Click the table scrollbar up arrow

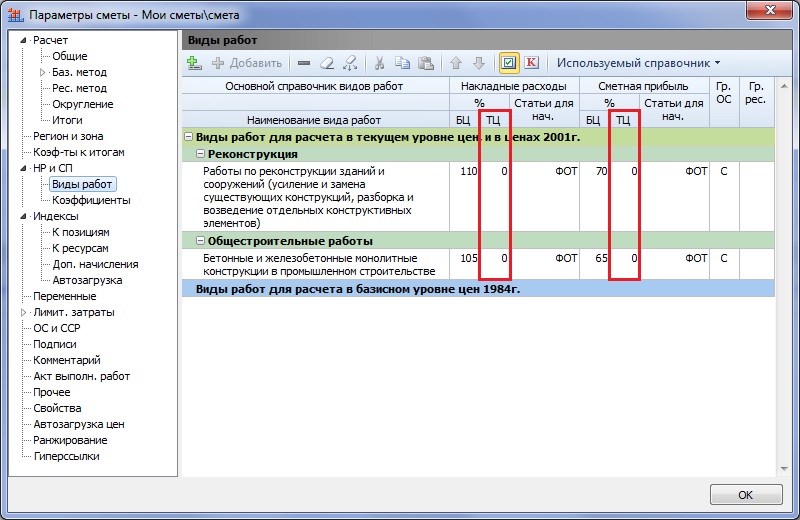(x=784, y=86)
